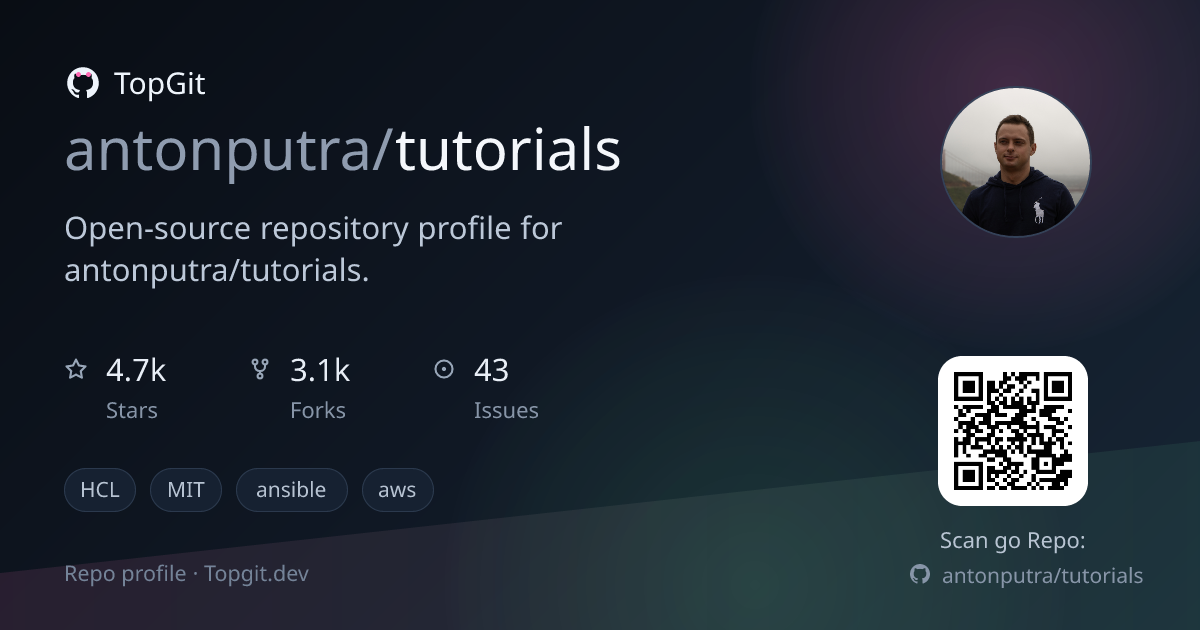The width and height of the screenshot is (1200, 630).
Task: Select the MIT tag
Action: [186, 490]
